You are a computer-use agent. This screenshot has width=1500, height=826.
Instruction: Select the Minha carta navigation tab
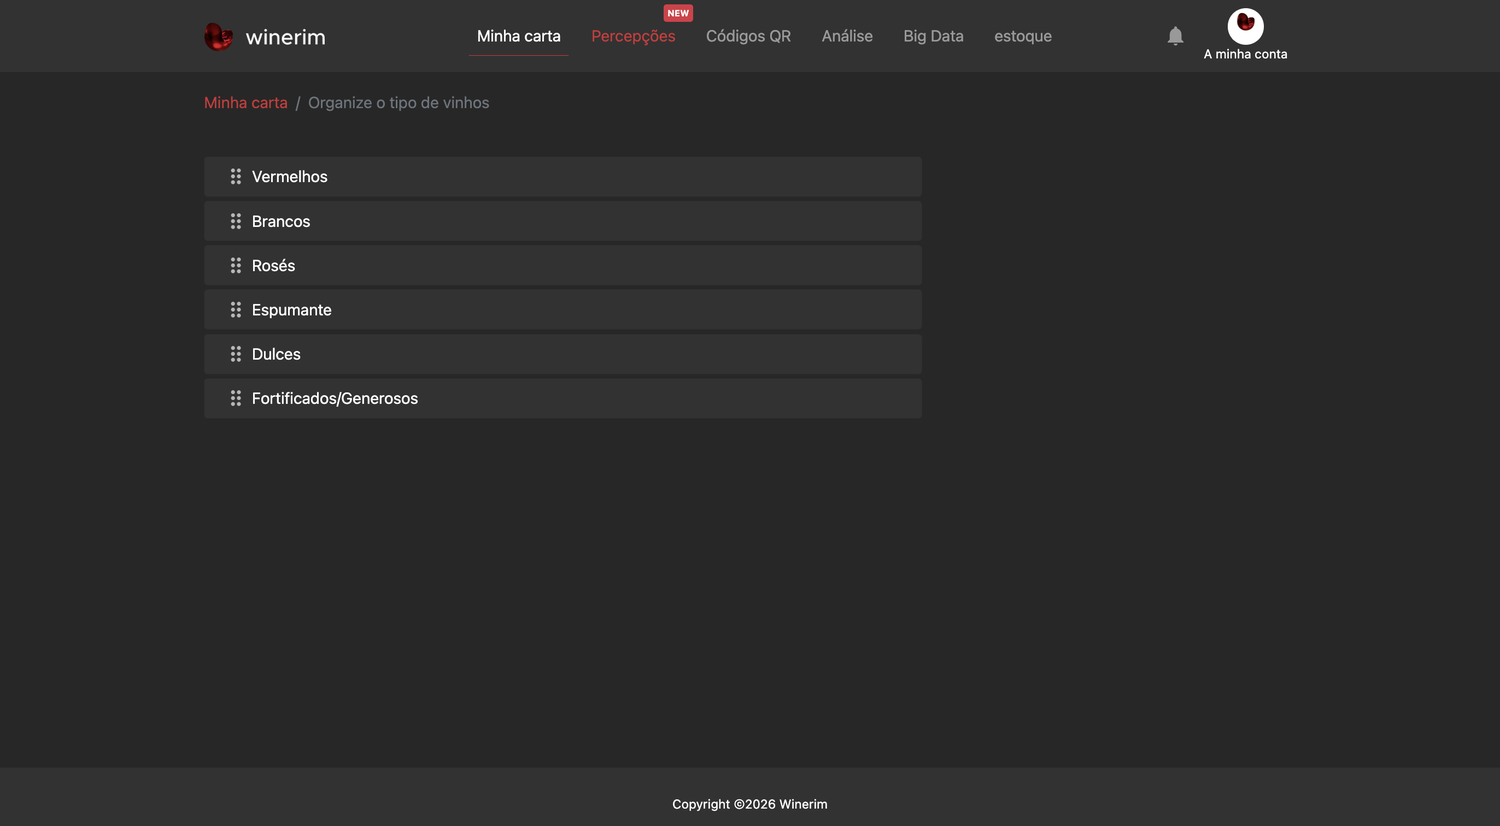coord(519,36)
